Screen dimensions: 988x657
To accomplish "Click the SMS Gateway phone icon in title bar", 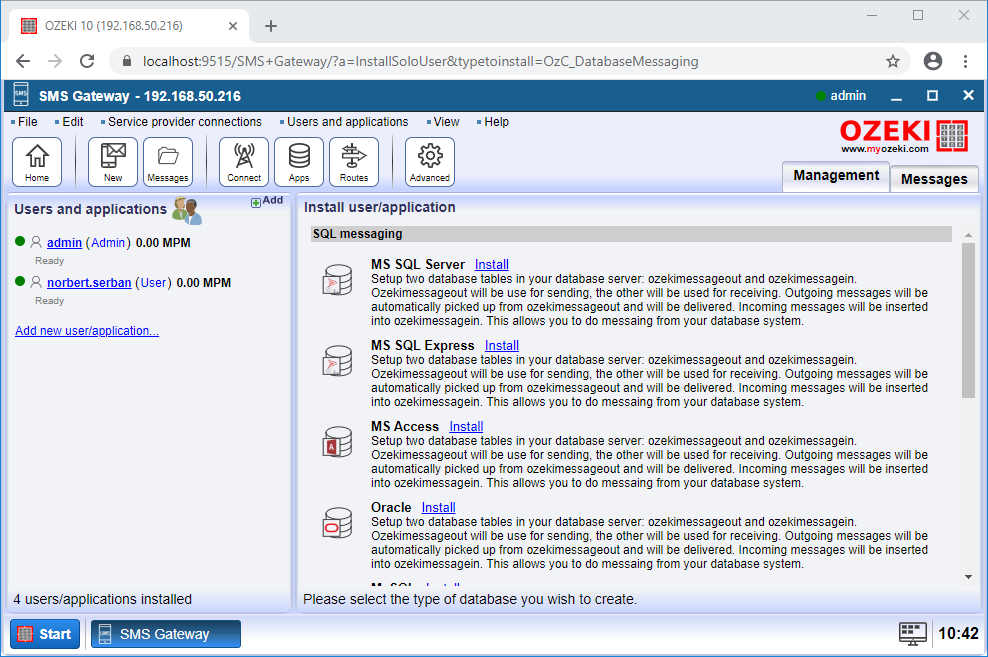I will pos(21,95).
